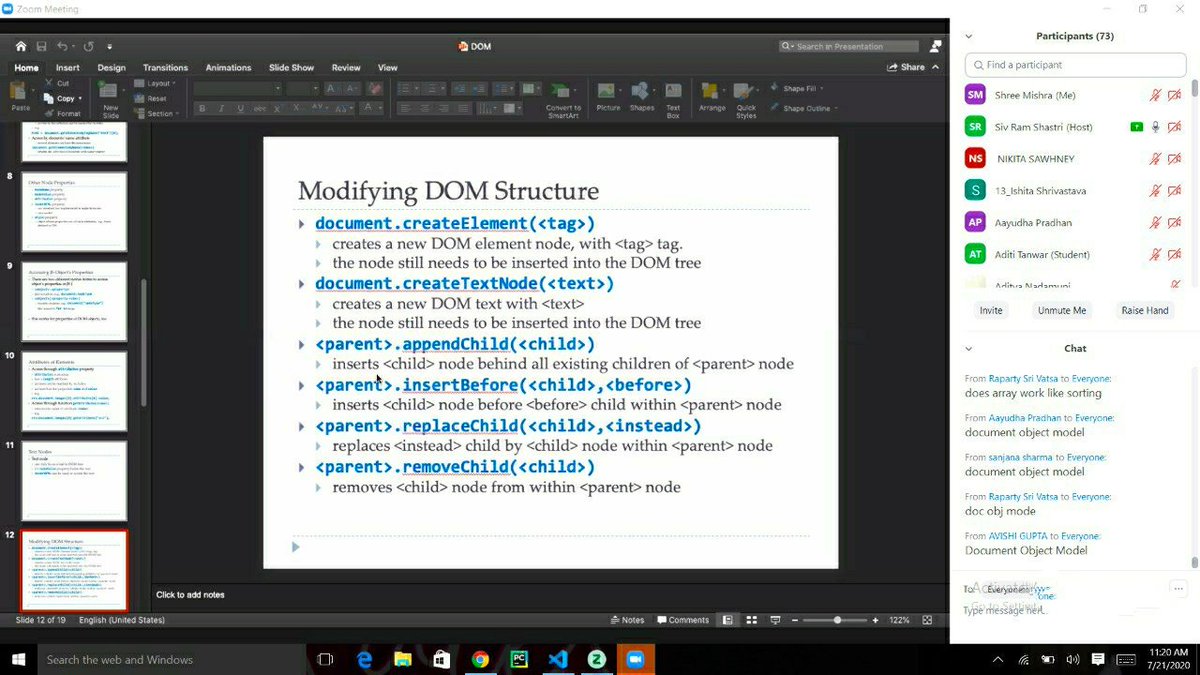
Task: Click the Invite button in participants panel
Action: [x=990, y=310]
